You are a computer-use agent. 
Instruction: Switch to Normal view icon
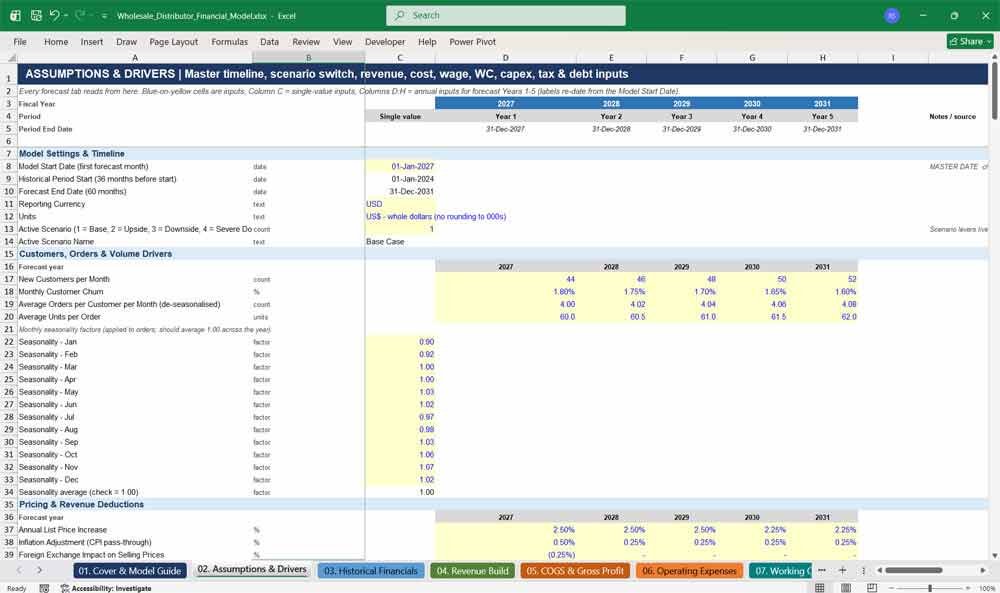(820, 587)
